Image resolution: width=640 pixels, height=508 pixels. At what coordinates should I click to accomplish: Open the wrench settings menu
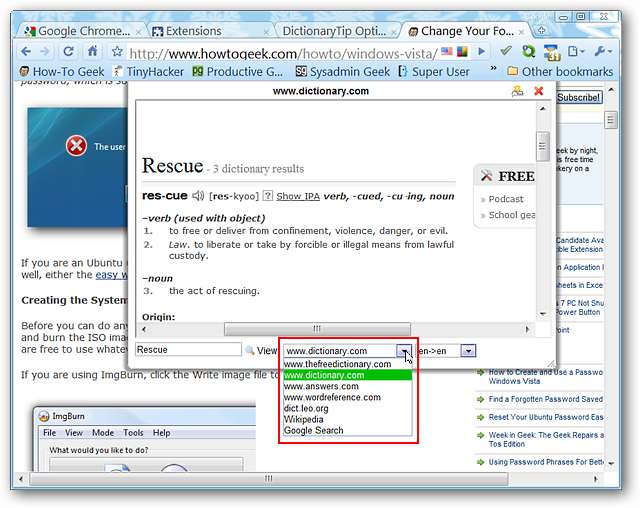tap(603, 51)
